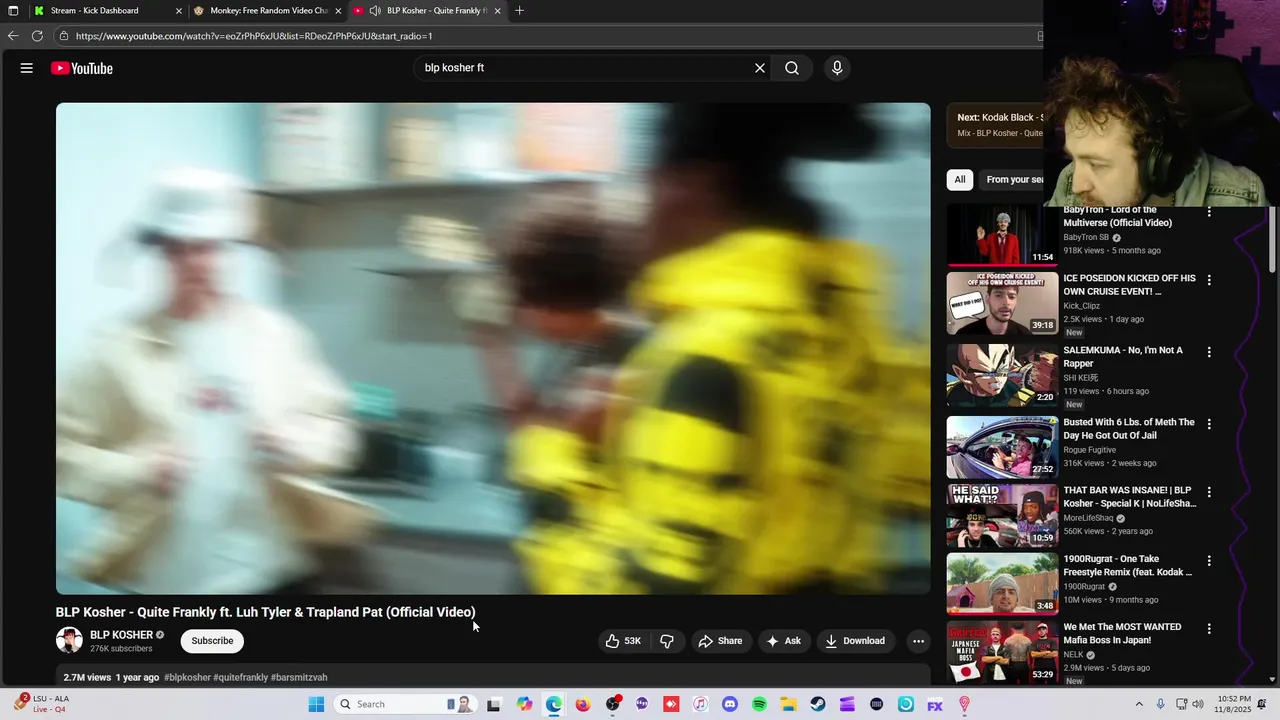Open Ice Poseidon cruise event video thumbnail
1280x720 pixels.
1002,303
